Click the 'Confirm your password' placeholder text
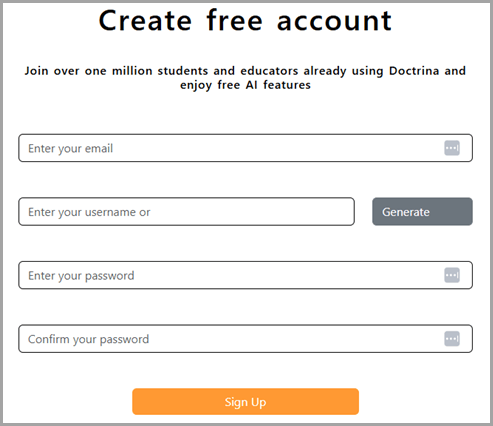 pyautogui.click(x=88, y=339)
